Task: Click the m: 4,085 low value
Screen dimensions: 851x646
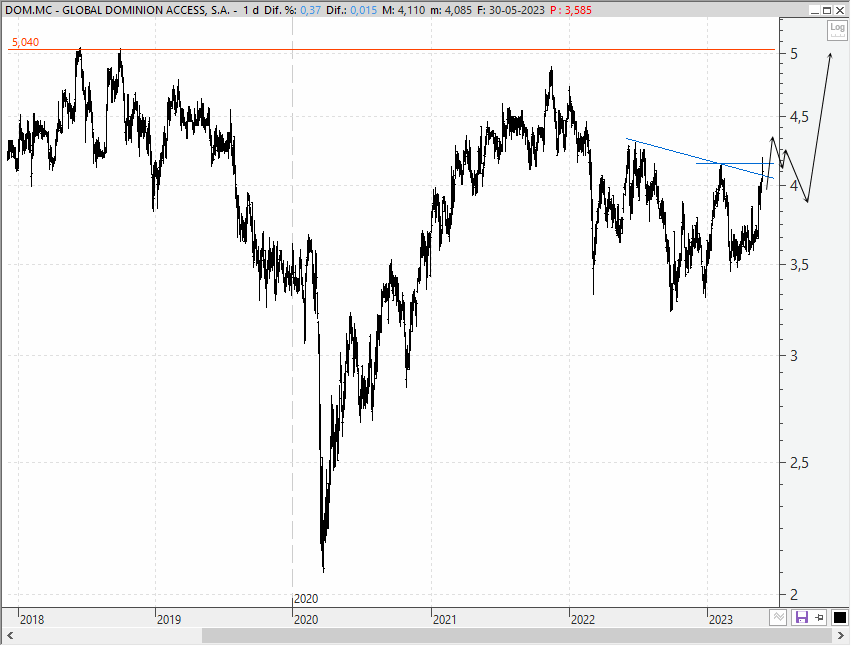Action: (x=452, y=10)
